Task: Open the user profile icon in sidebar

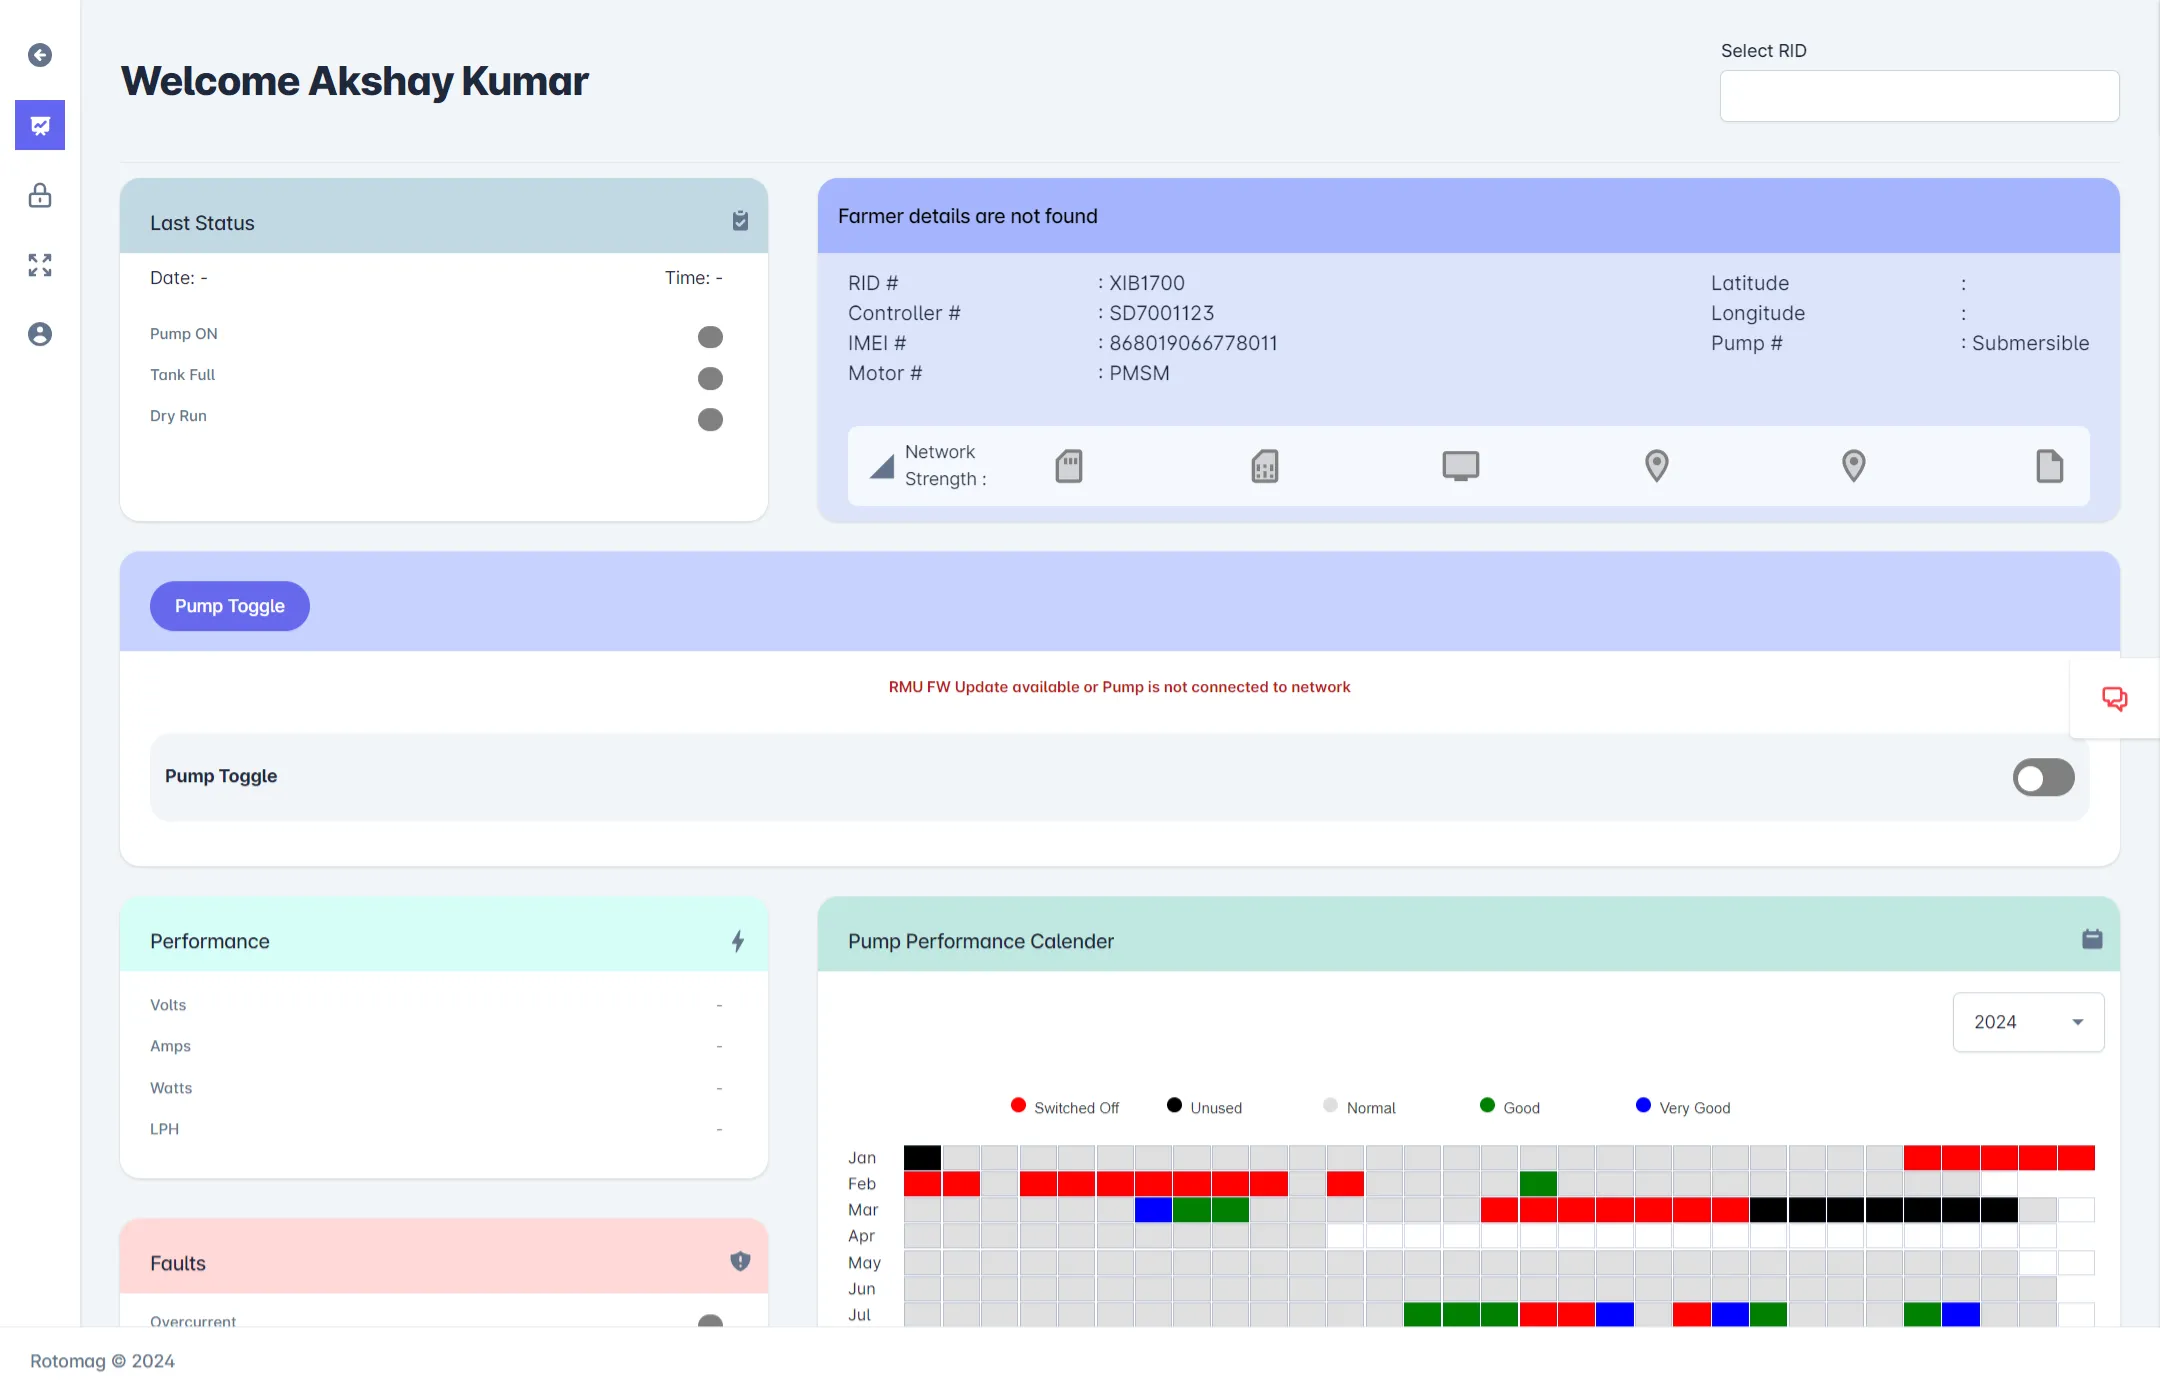Action: 40,334
